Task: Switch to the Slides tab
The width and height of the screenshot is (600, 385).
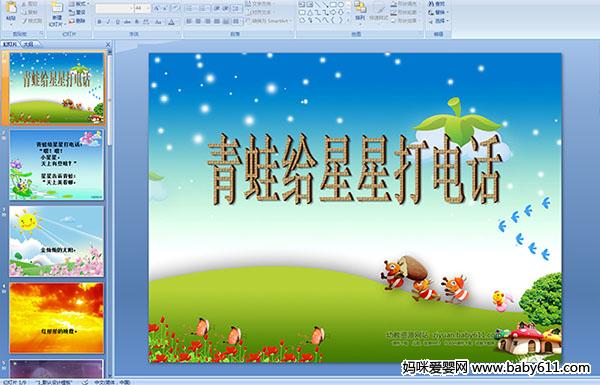Action: [x=10, y=44]
